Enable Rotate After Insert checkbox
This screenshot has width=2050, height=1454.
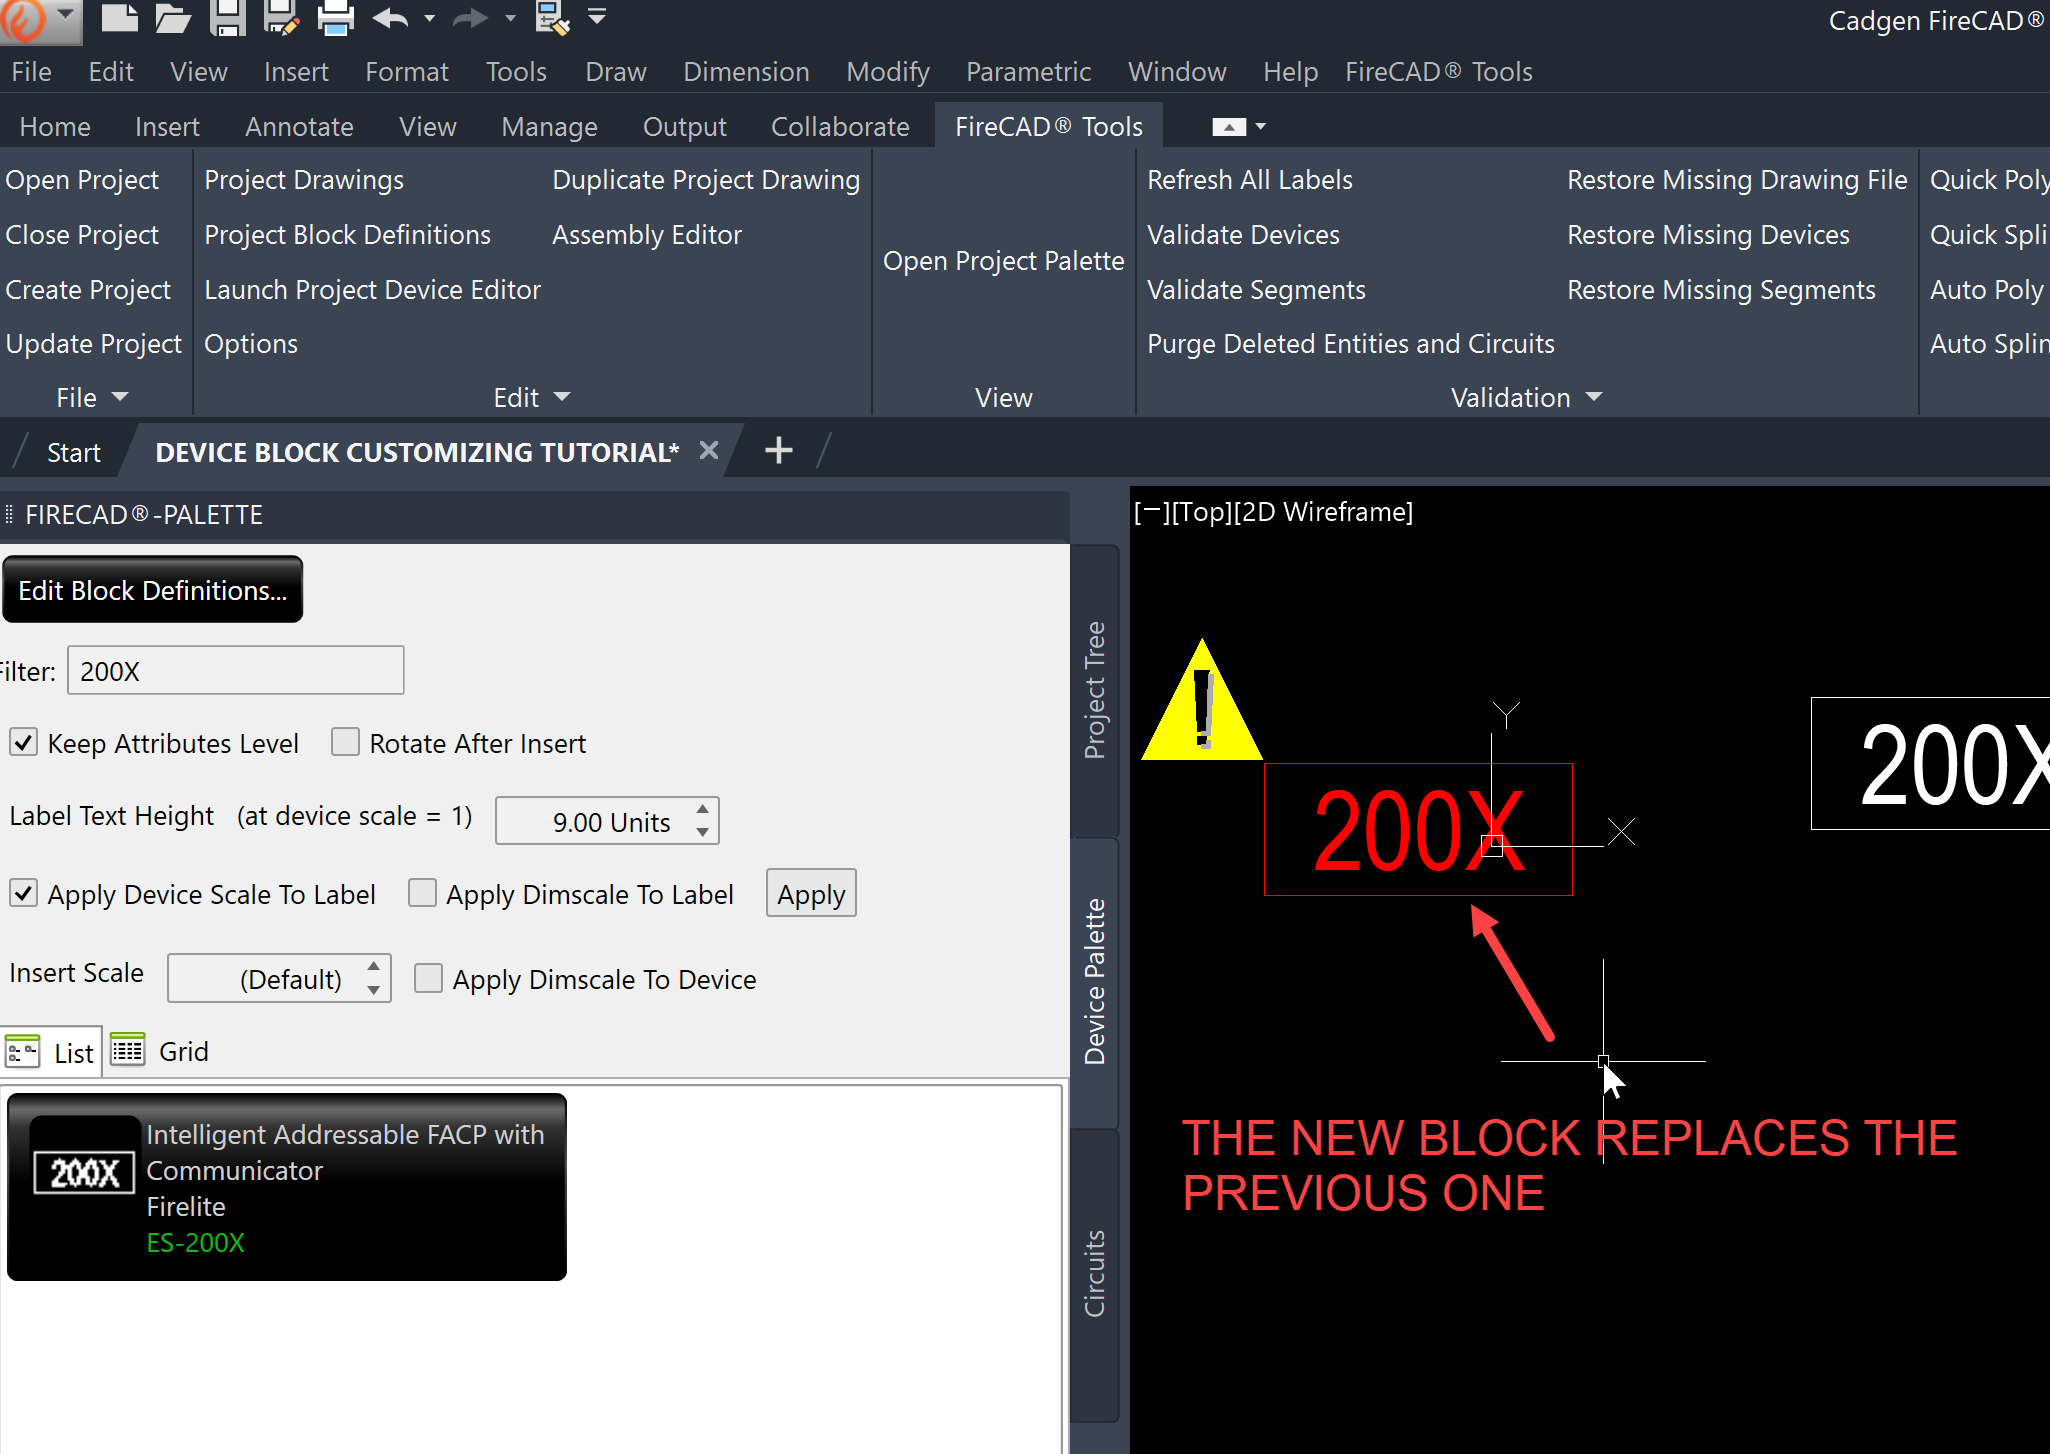click(x=345, y=742)
